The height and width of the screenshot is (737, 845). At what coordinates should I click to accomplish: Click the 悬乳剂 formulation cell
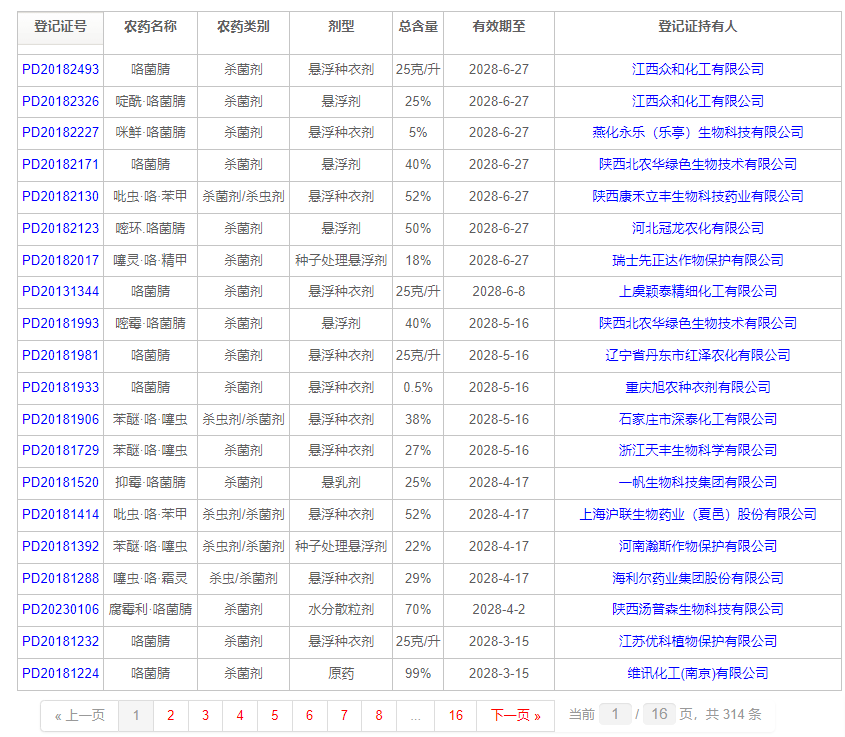click(x=341, y=482)
